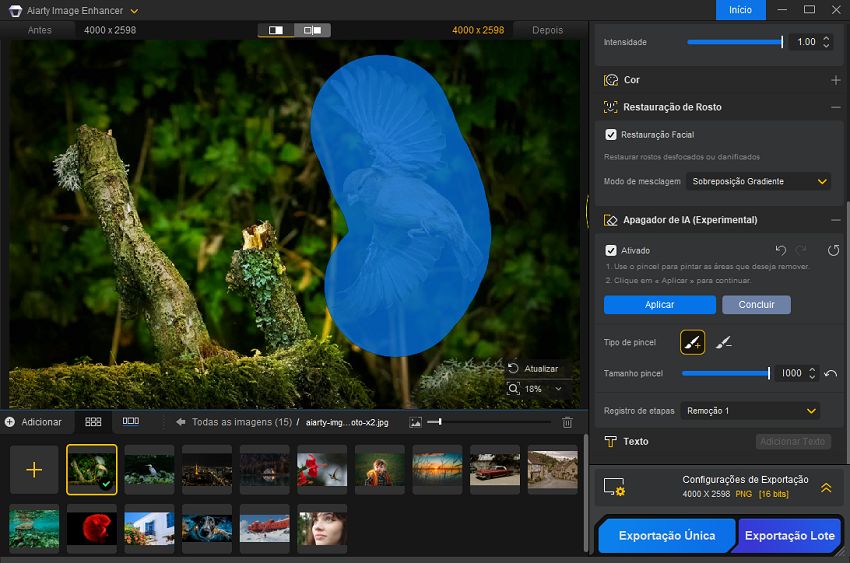Select the child in orange jacket thumbnail

[x=379, y=469]
